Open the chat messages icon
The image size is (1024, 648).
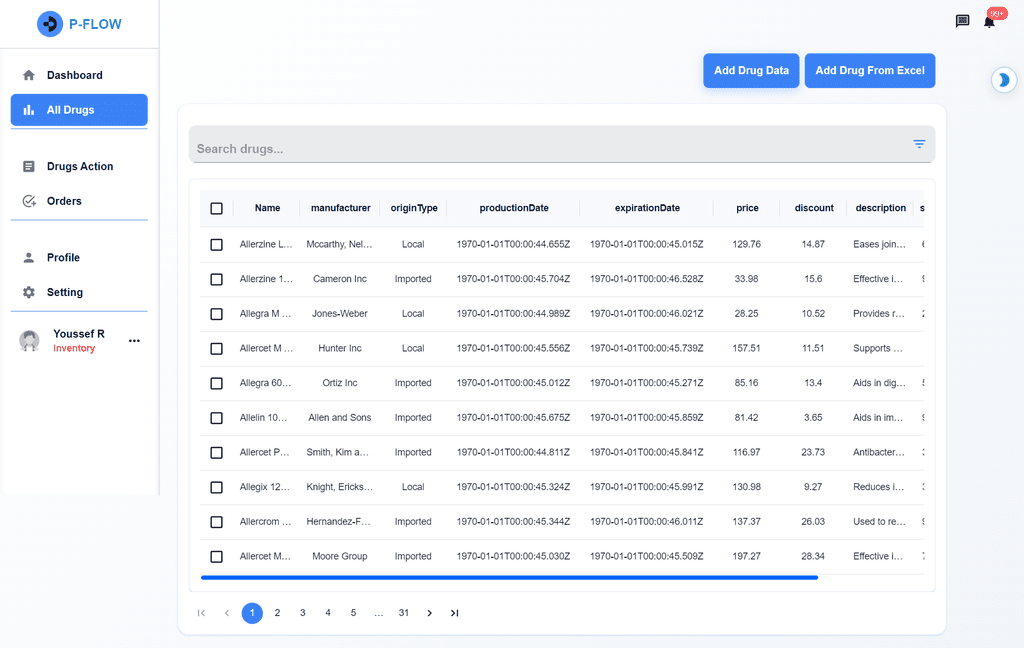(963, 21)
